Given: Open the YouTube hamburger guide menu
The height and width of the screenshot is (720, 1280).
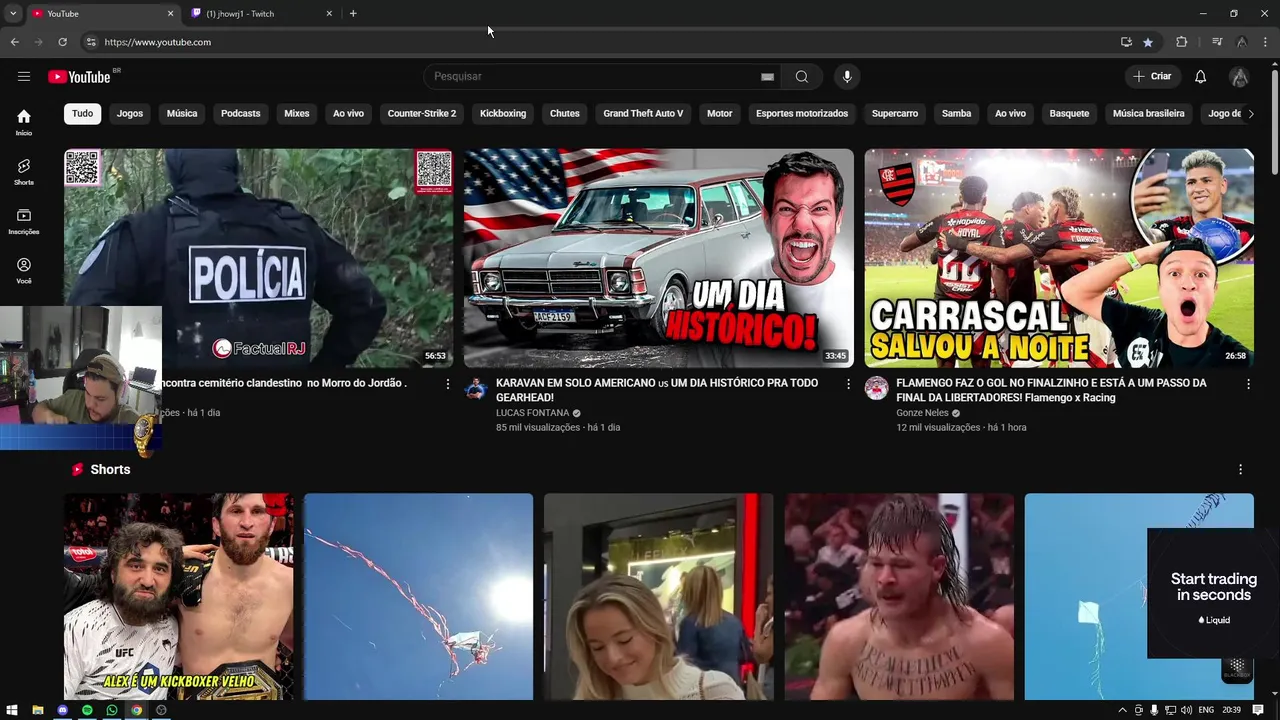Looking at the screenshot, I should [24, 76].
